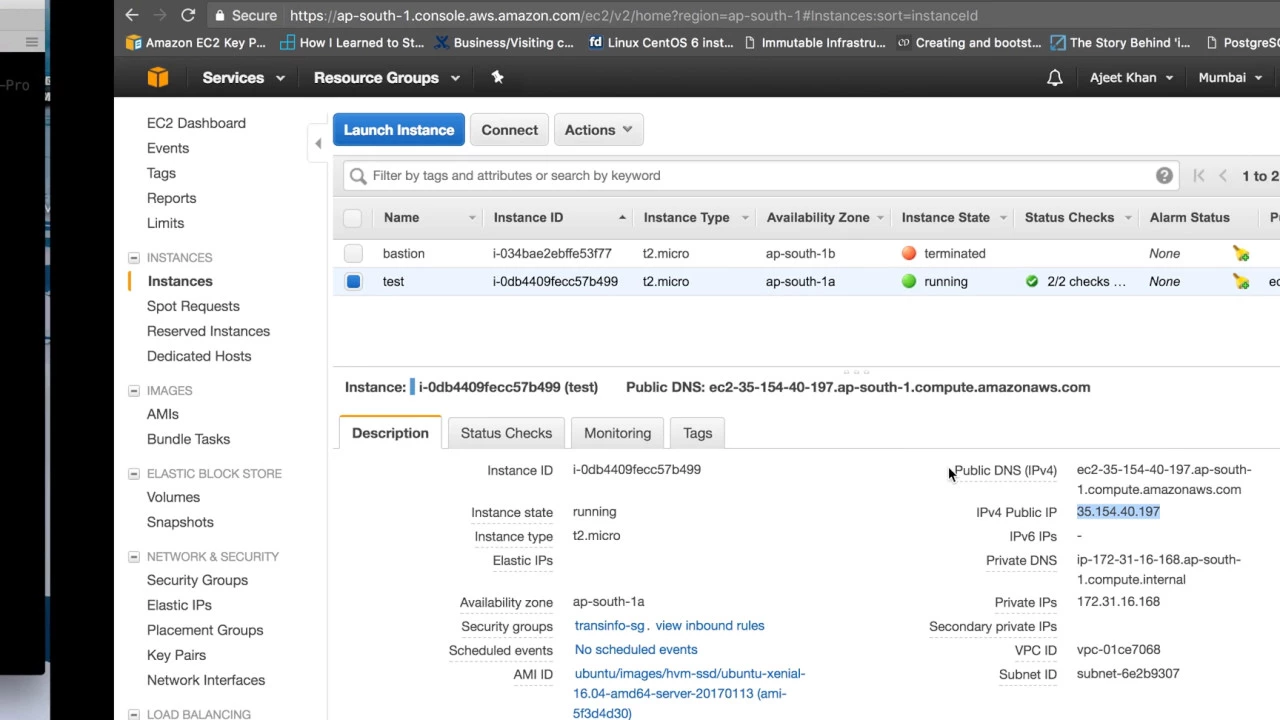Open the Immutable Infrastru... bookmark
The width and height of the screenshot is (1280, 720).
(x=815, y=42)
